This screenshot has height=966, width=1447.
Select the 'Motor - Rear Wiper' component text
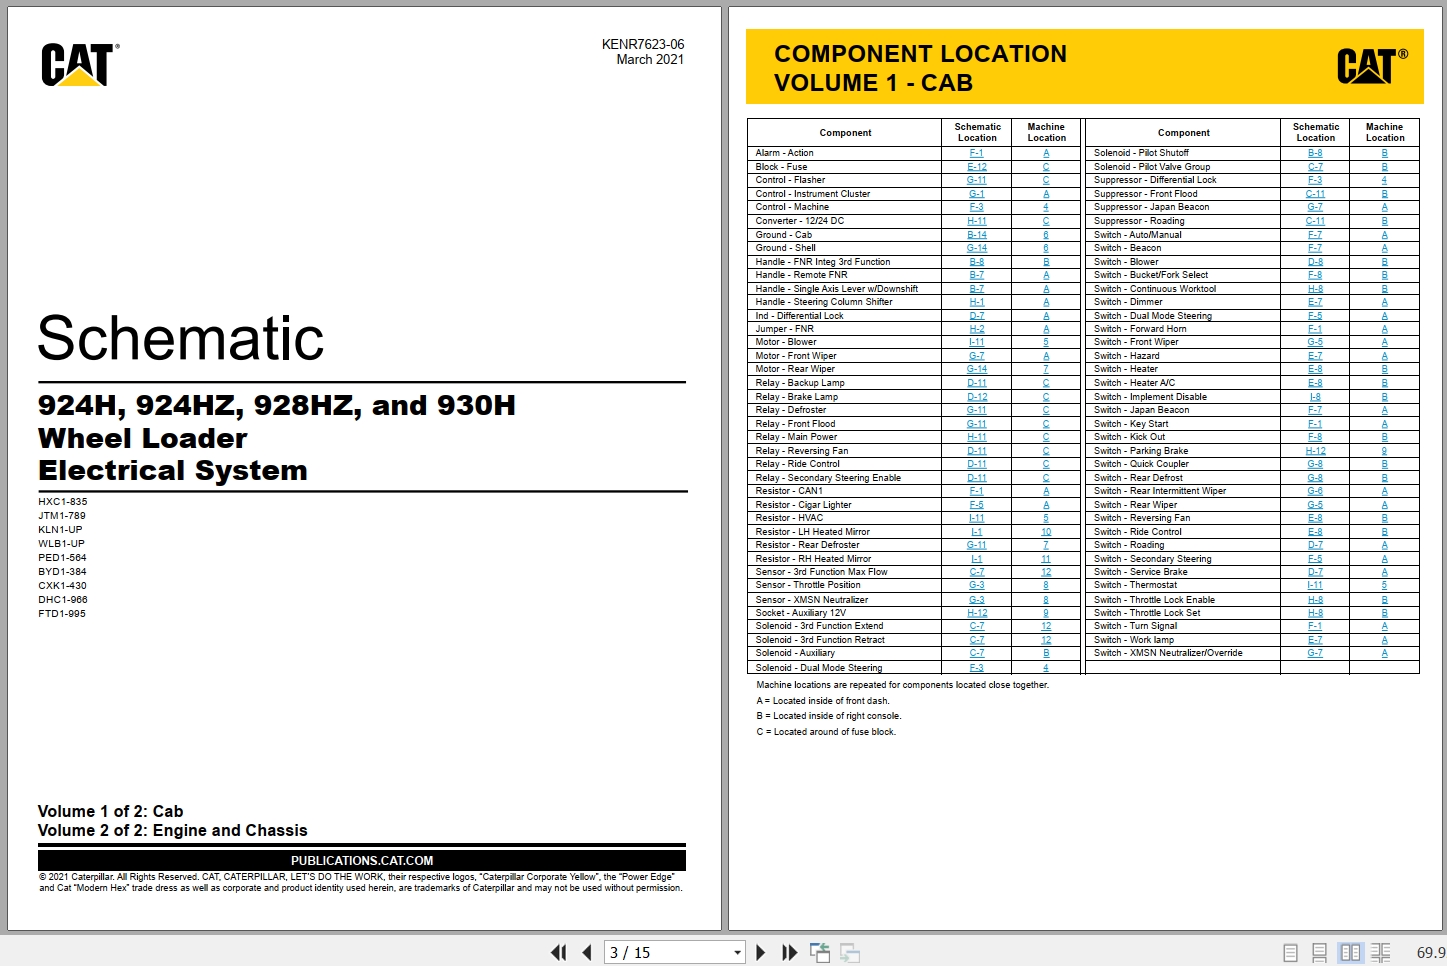pyautogui.click(x=795, y=369)
